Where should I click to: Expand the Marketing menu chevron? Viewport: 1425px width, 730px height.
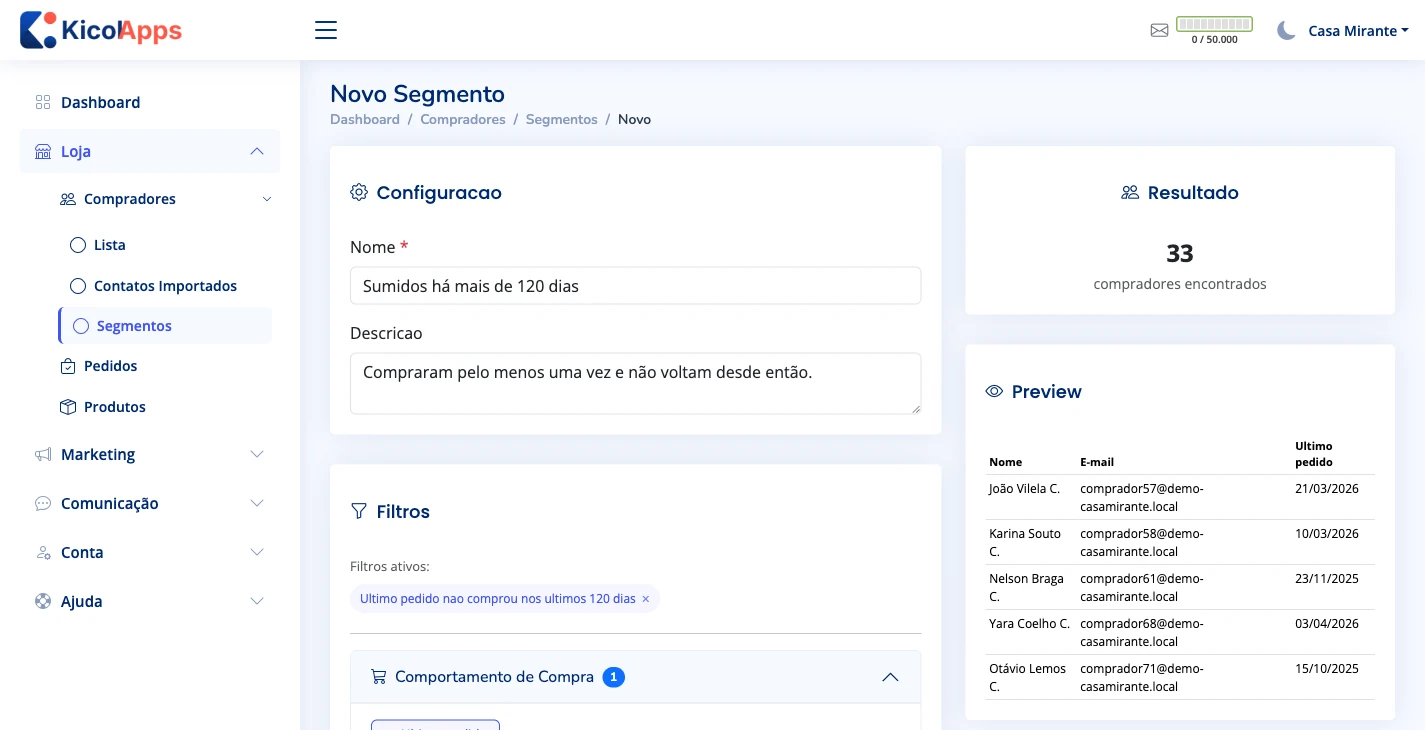coord(257,454)
